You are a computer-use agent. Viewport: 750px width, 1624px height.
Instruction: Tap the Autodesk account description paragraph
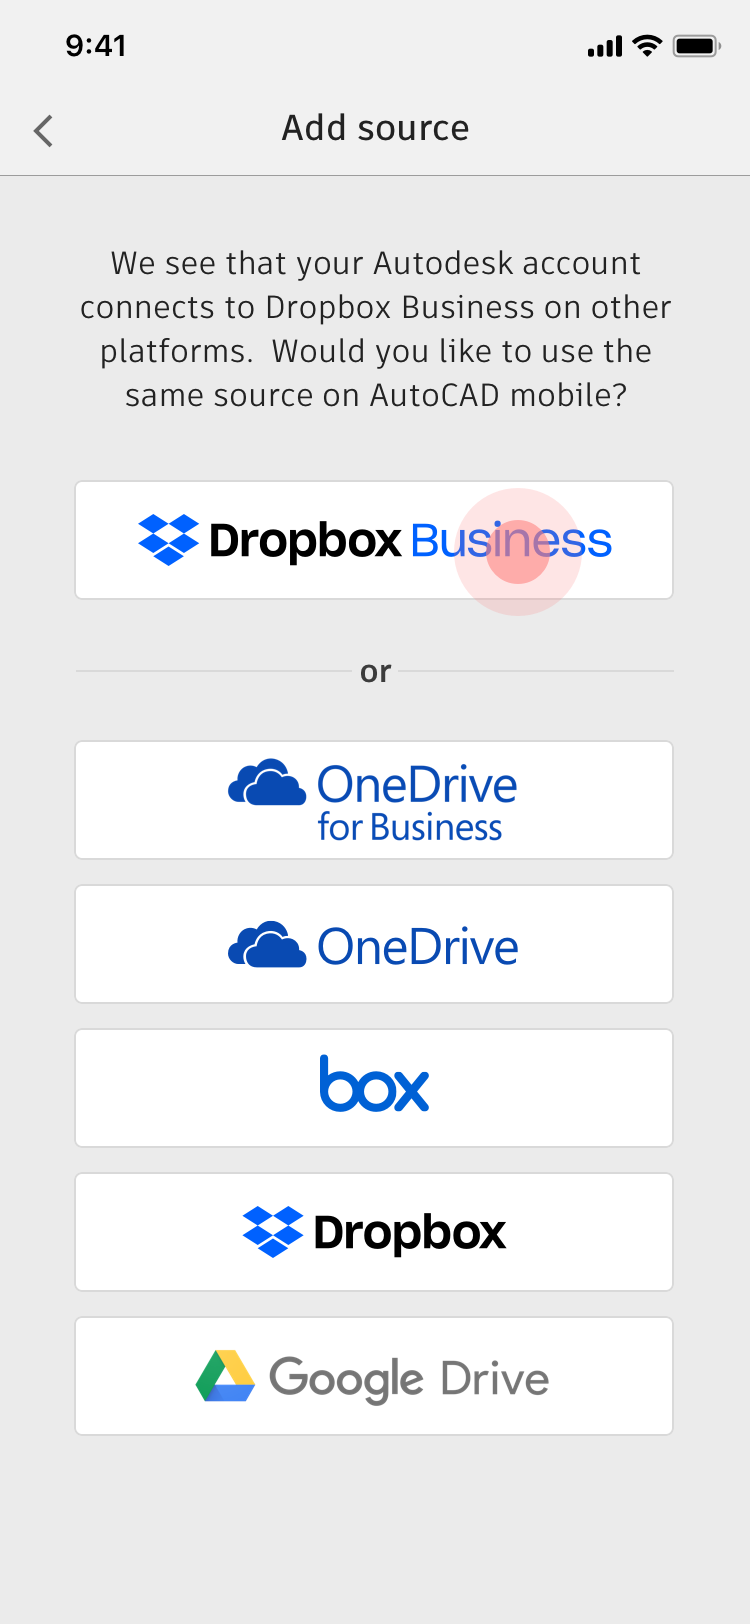375,329
